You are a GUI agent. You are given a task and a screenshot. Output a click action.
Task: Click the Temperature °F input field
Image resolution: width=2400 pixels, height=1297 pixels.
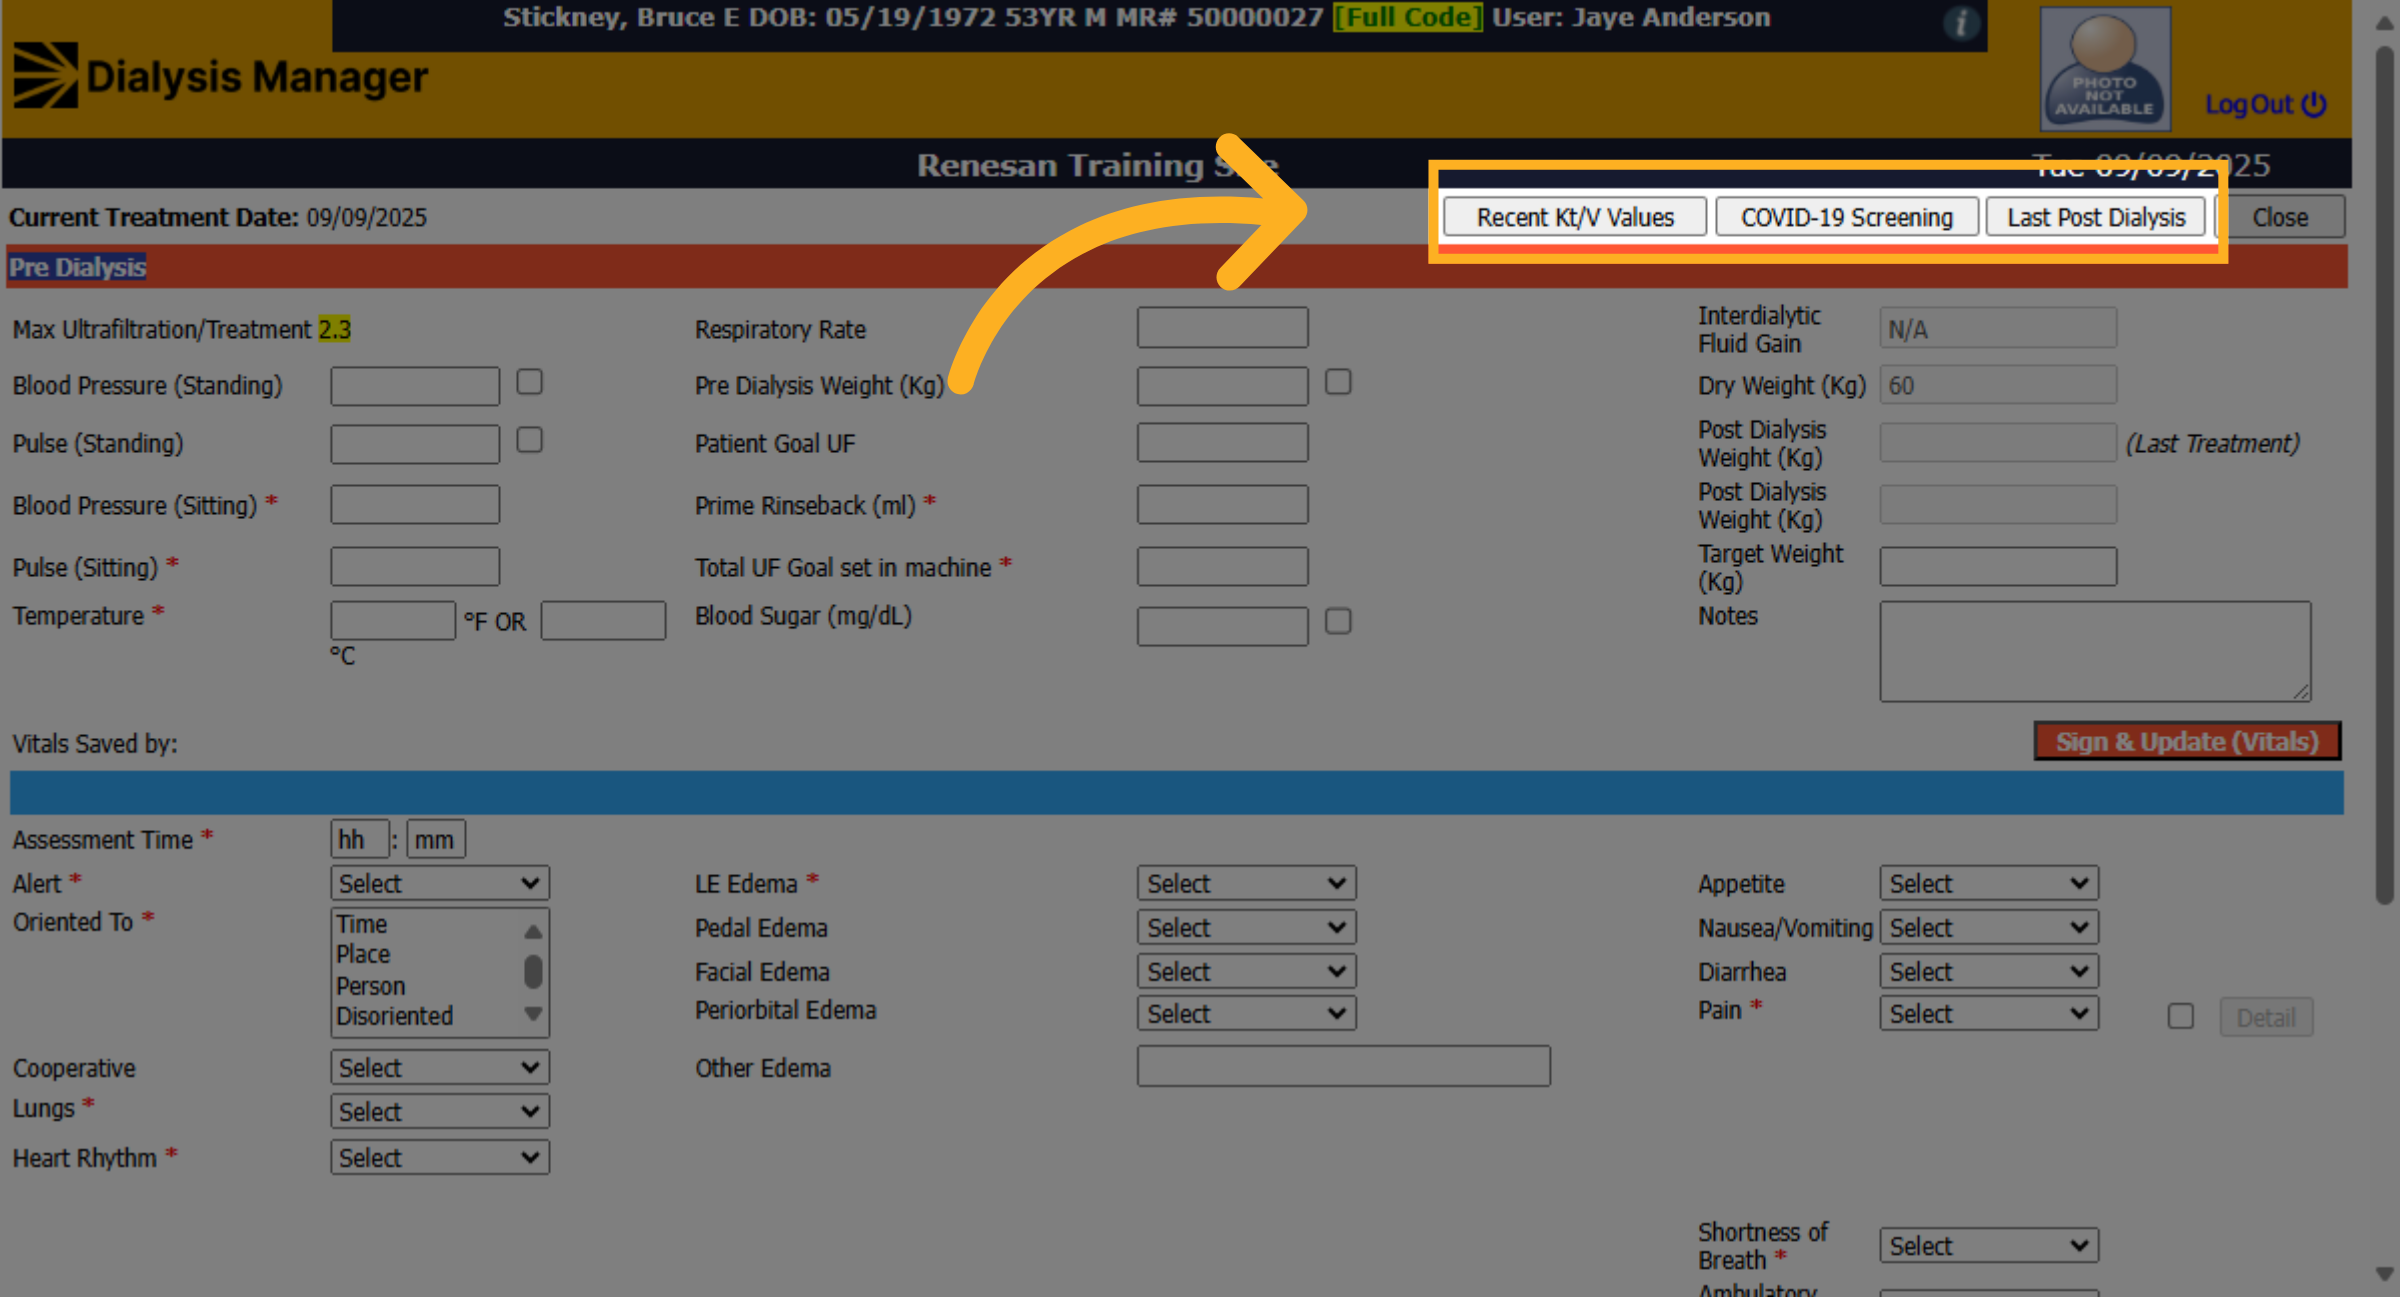[393, 620]
